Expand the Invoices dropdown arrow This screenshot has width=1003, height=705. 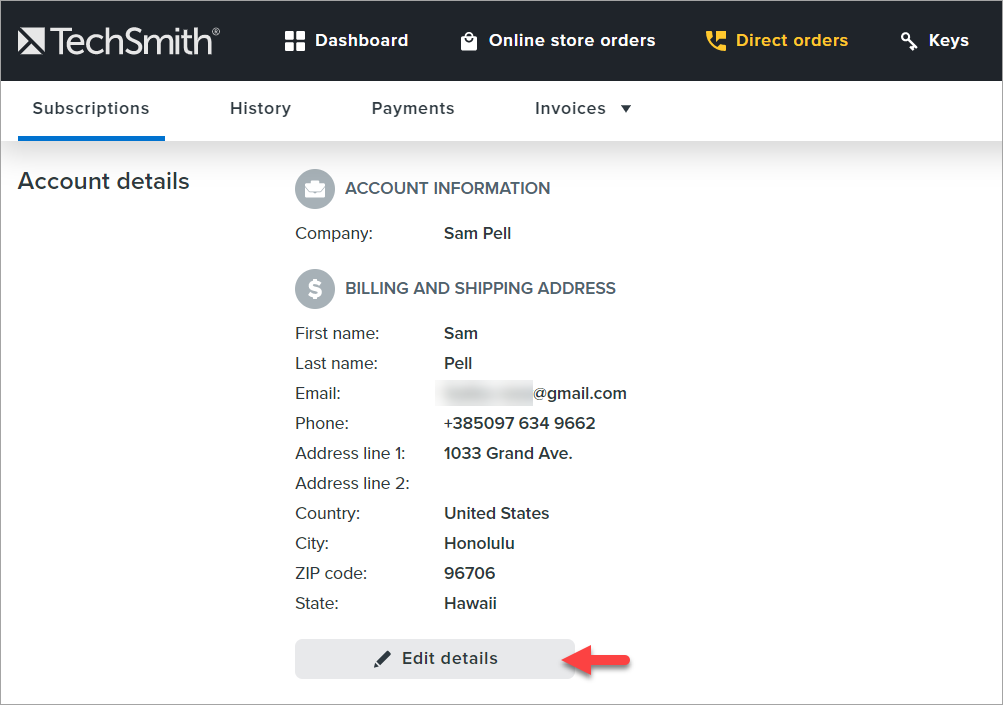pyautogui.click(x=625, y=108)
